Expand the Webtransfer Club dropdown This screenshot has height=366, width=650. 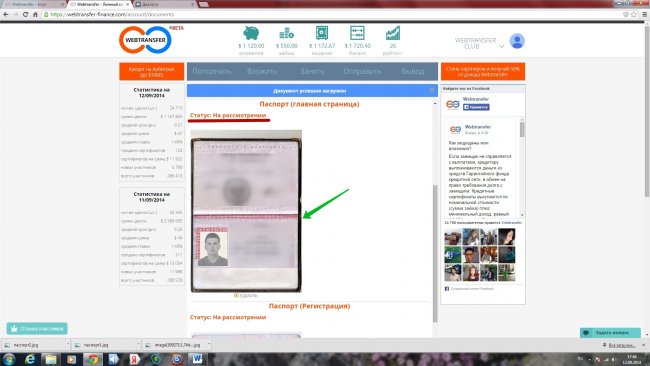point(502,46)
